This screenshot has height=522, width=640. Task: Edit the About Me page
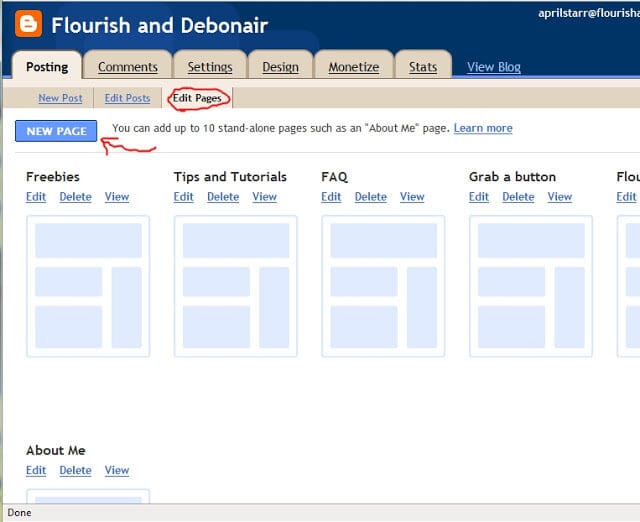tap(36, 470)
